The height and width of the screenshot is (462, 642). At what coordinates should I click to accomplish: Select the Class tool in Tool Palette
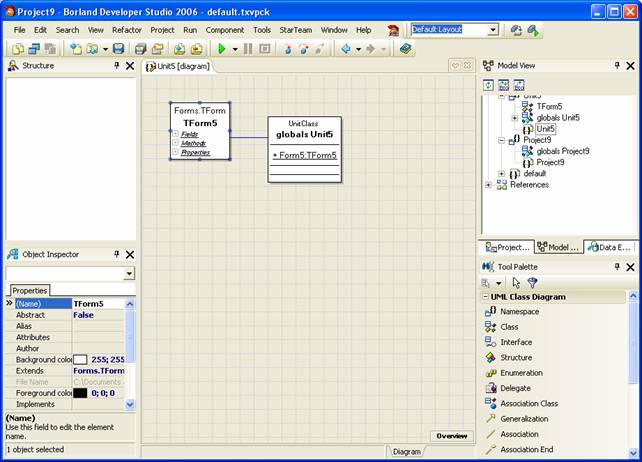coord(509,327)
